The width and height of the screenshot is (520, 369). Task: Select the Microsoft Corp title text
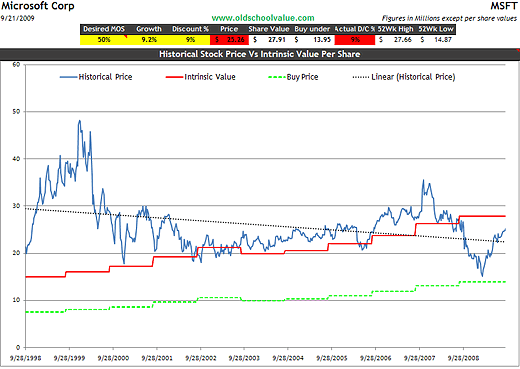(x=38, y=6)
